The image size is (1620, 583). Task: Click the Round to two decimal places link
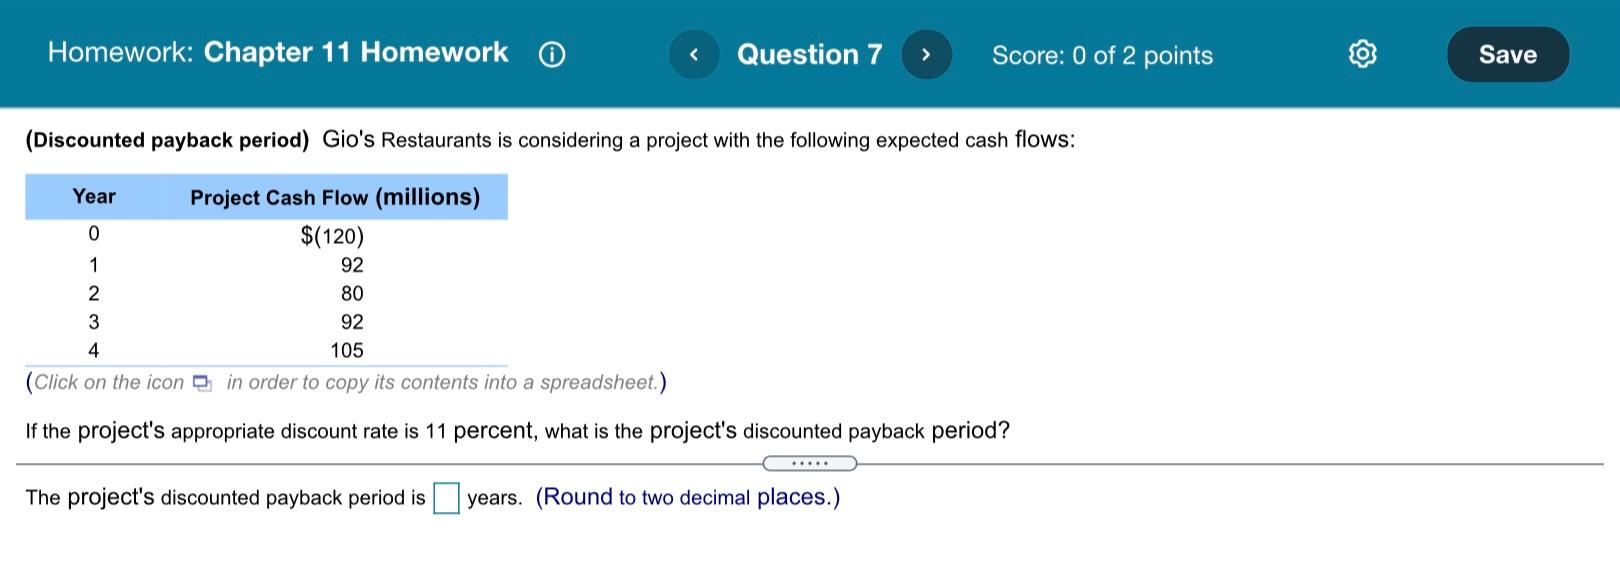(688, 496)
